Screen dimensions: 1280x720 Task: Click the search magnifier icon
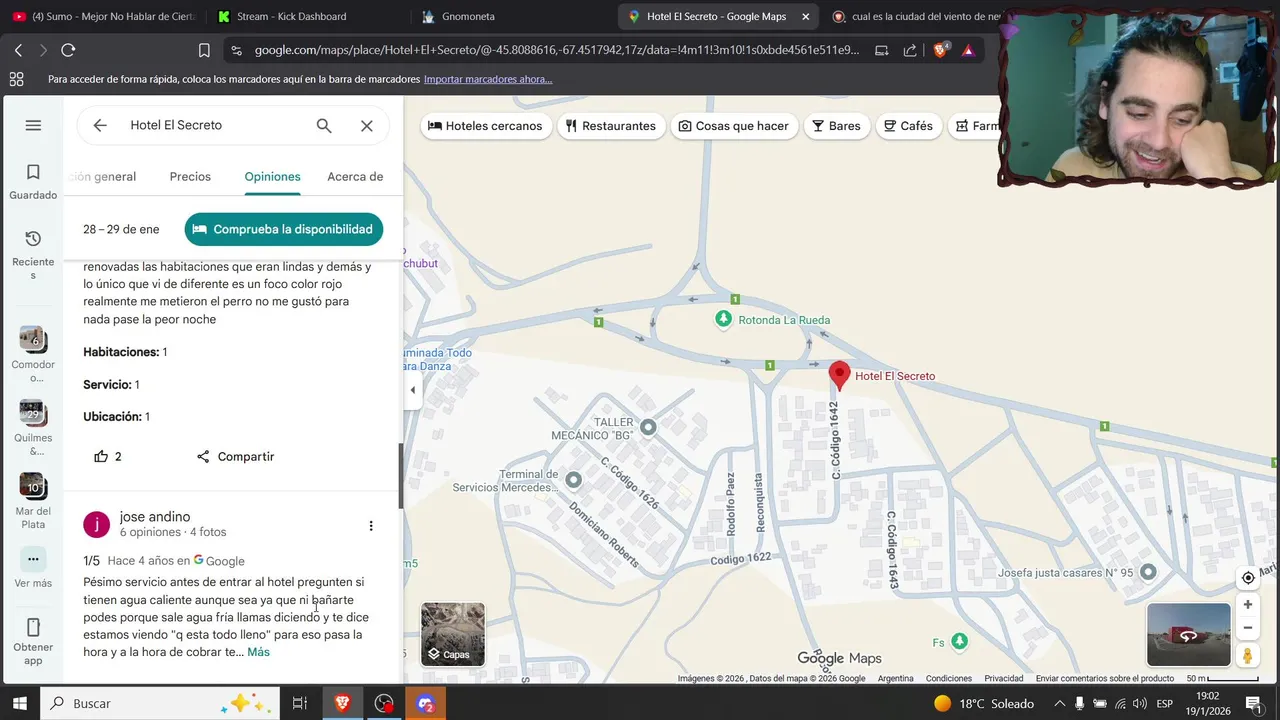click(x=324, y=125)
